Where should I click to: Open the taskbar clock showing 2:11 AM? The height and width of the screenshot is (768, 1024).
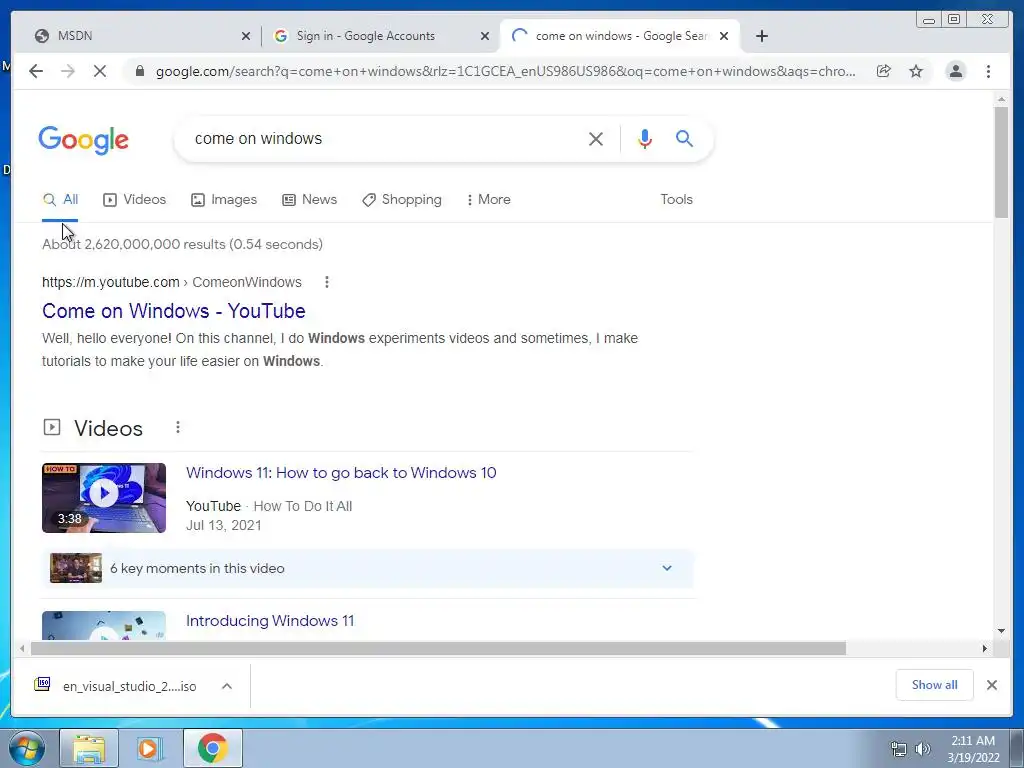[973, 749]
